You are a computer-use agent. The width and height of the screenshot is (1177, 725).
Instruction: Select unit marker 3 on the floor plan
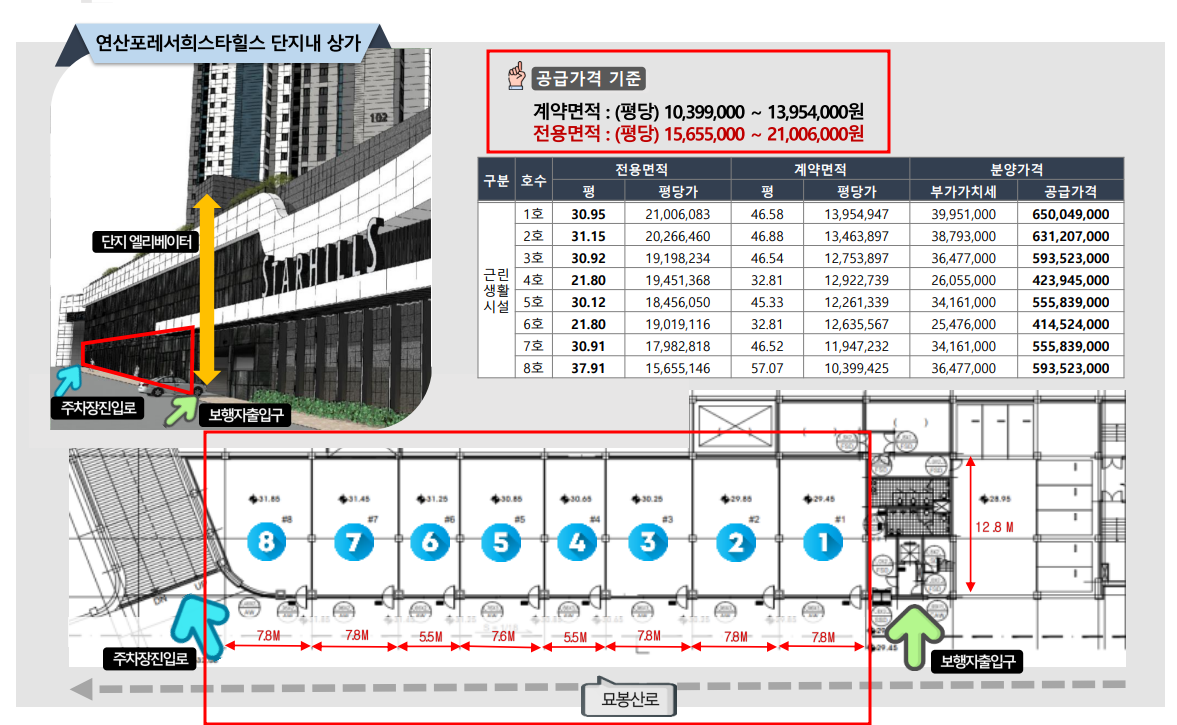(648, 541)
